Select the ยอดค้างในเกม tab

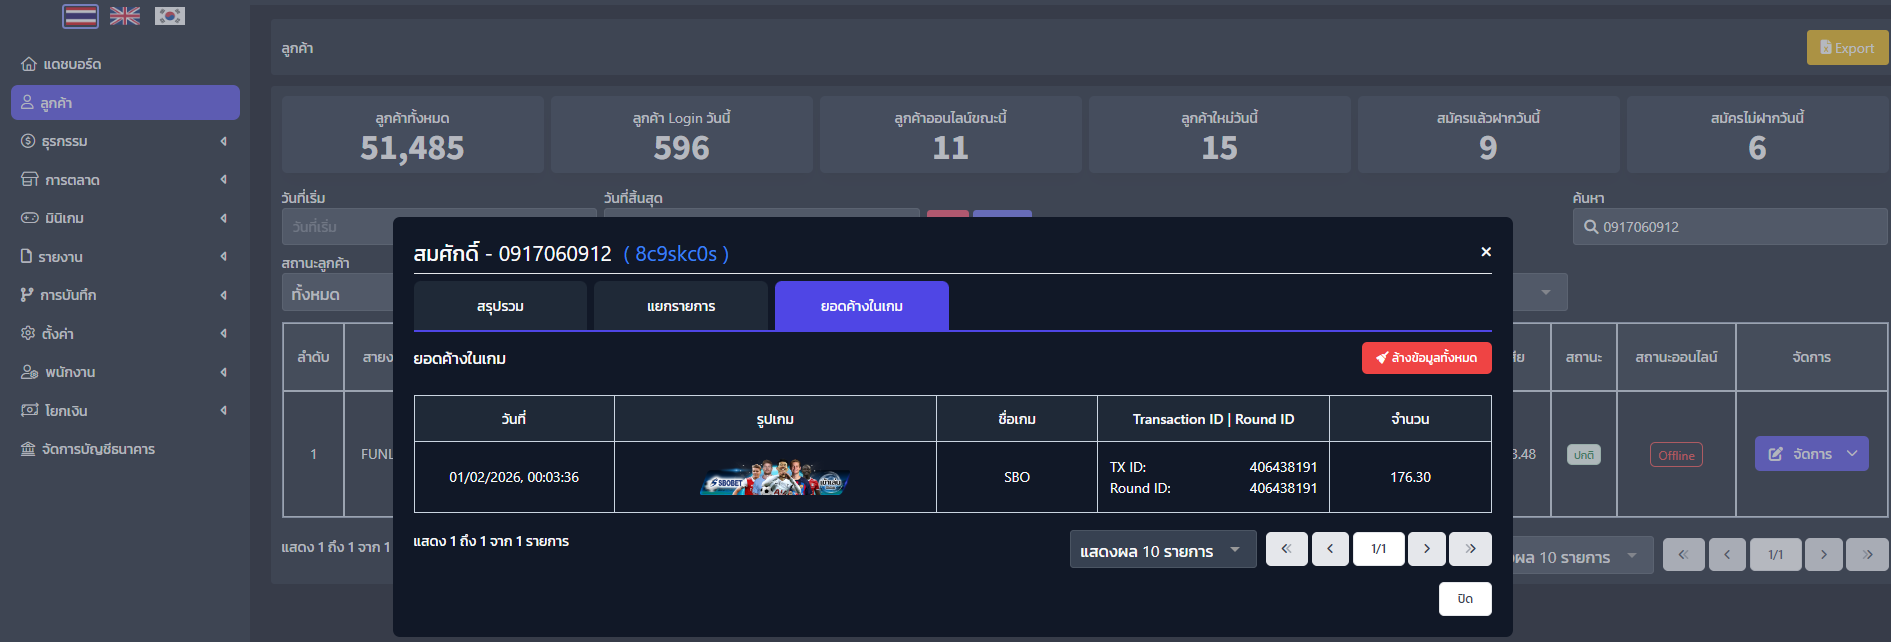[x=861, y=306]
